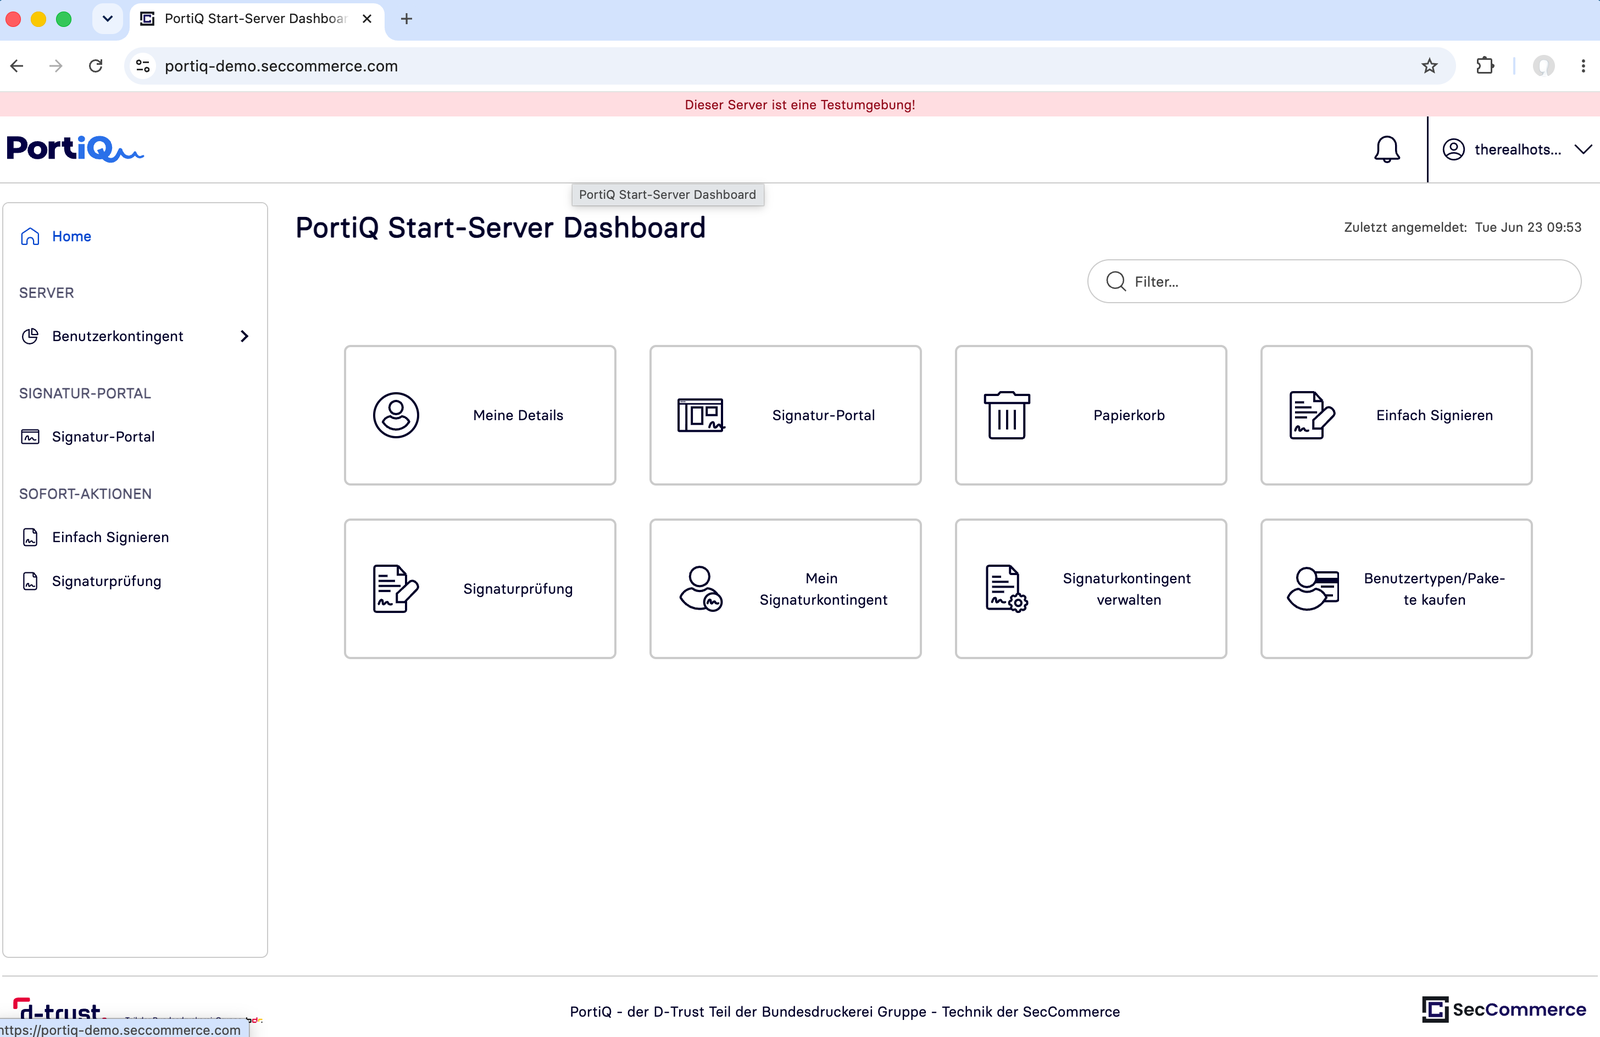Click the Signaturprüfung tile document icon

coord(395,589)
